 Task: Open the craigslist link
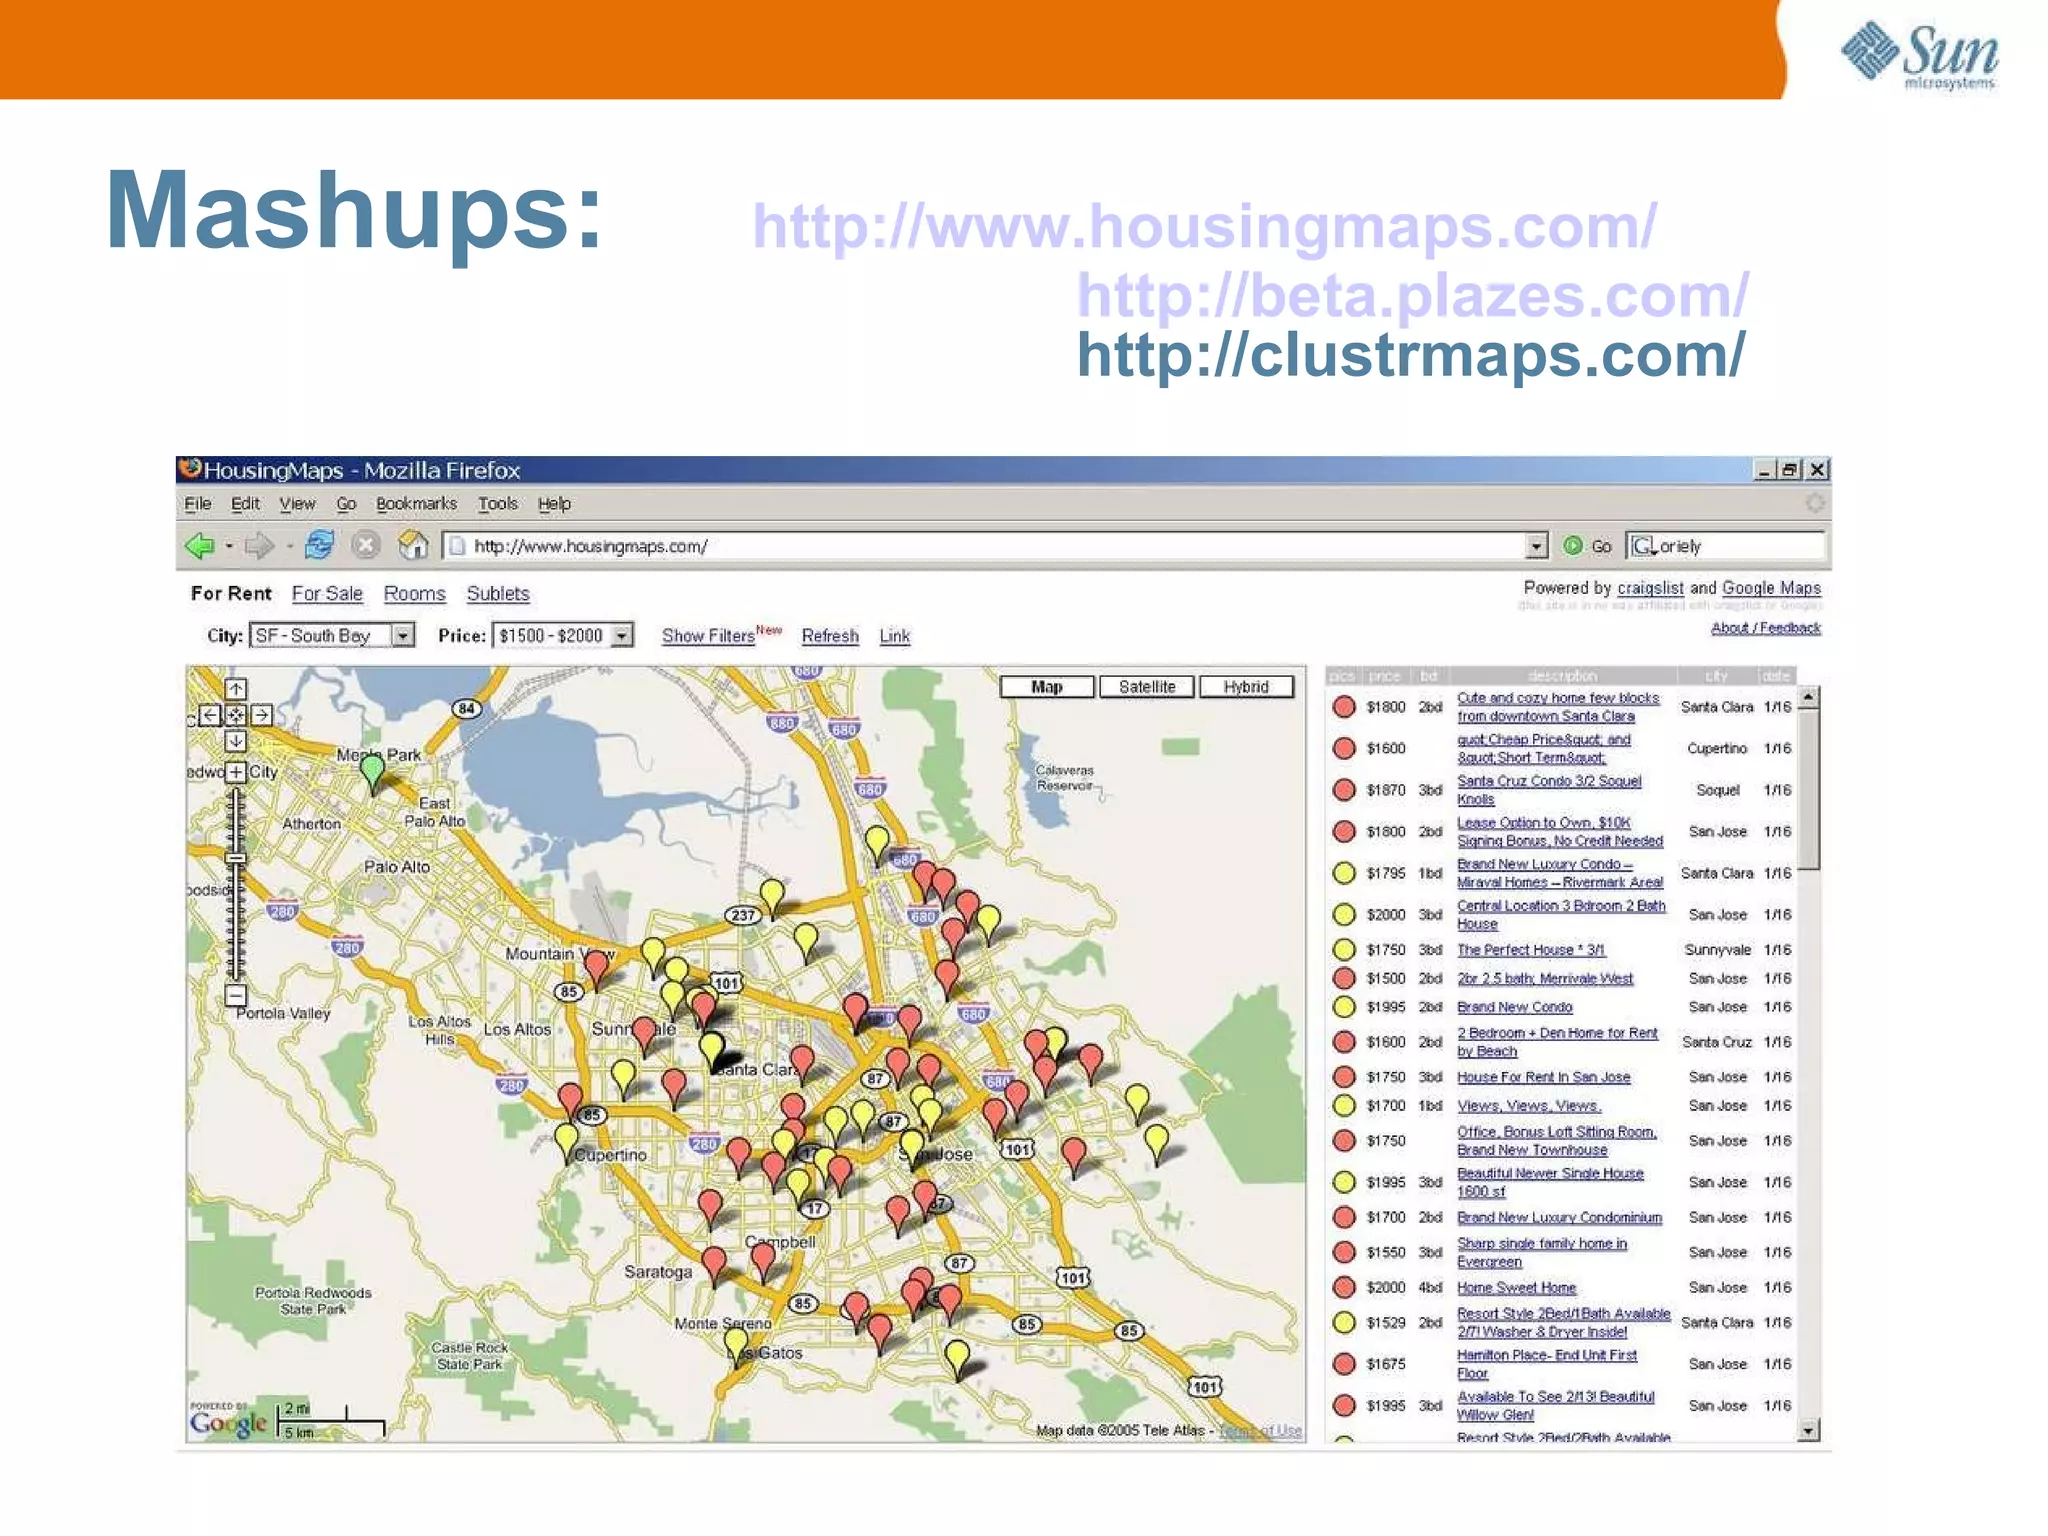1650,588
